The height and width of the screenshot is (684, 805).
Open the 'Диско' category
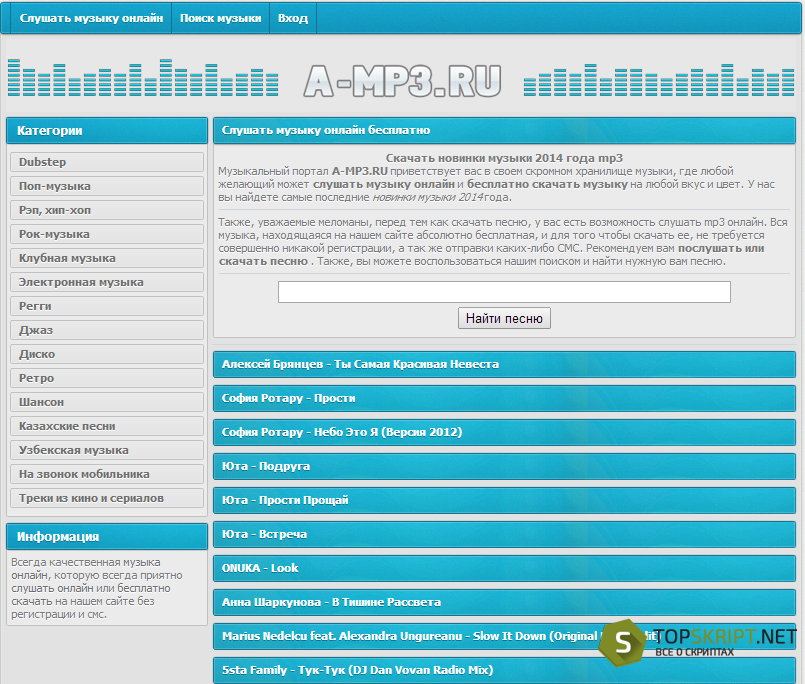(107, 354)
